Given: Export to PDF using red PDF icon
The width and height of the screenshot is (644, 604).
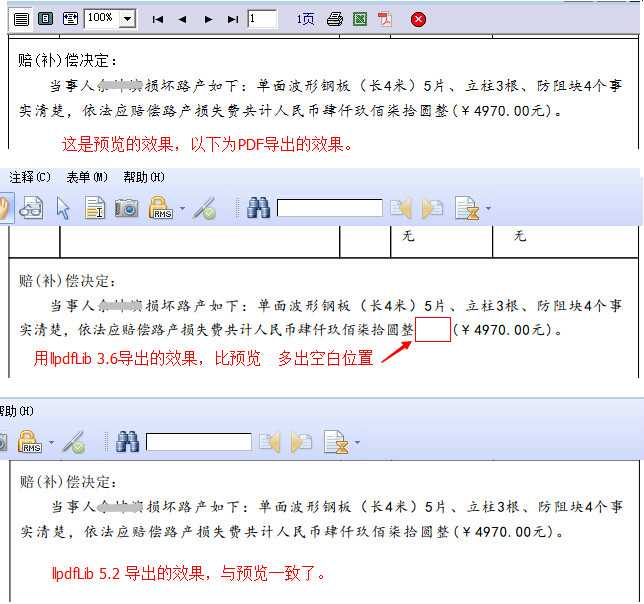Looking at the screenshot, I should tap(384, 19).
